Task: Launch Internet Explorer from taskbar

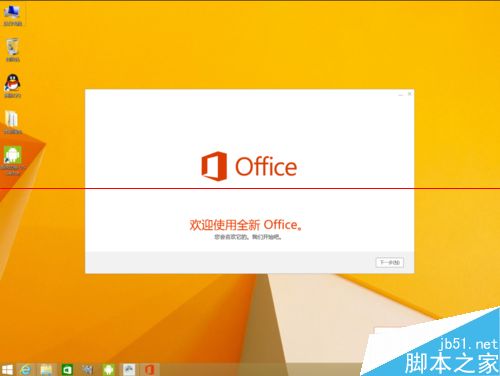Action: point(25,369)
